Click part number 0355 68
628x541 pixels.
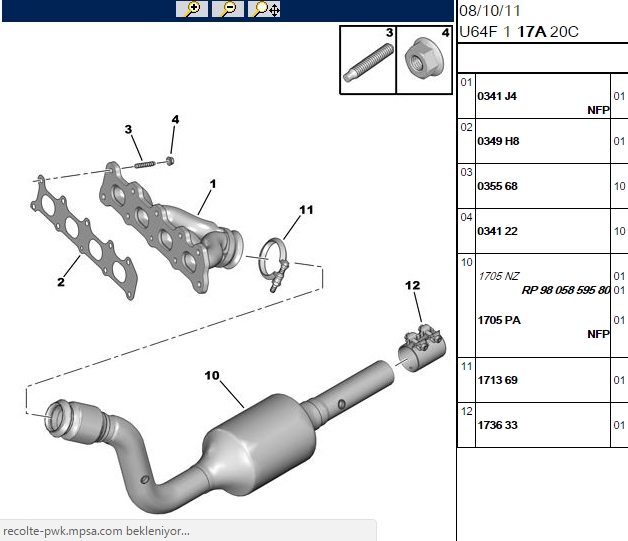coord(497,186)
